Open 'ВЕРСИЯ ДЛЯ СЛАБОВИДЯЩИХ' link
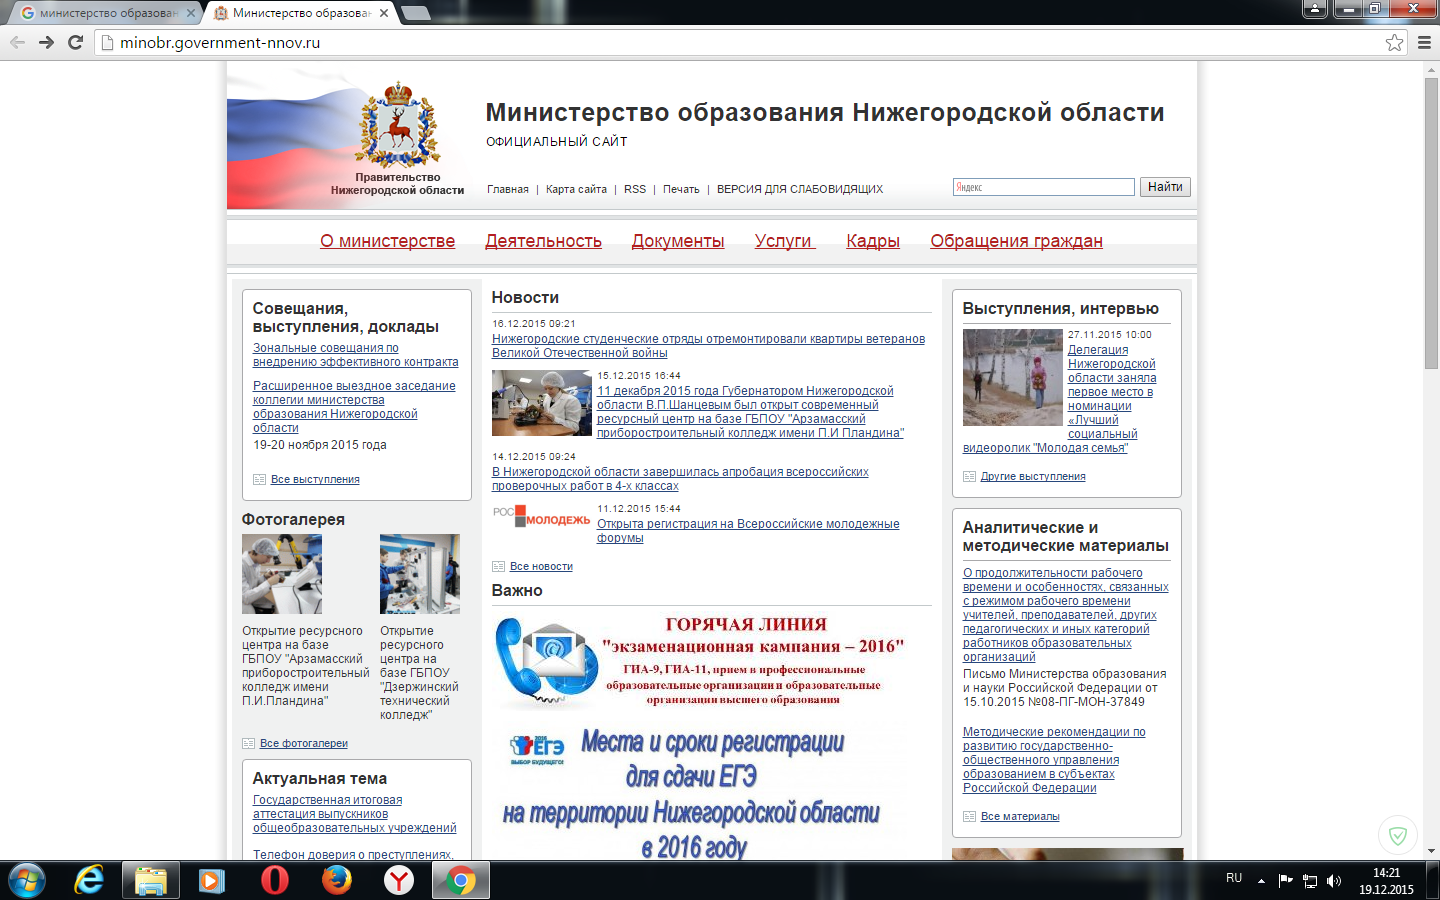Viewport: 1440px width, 900px height. pos(800,189)
